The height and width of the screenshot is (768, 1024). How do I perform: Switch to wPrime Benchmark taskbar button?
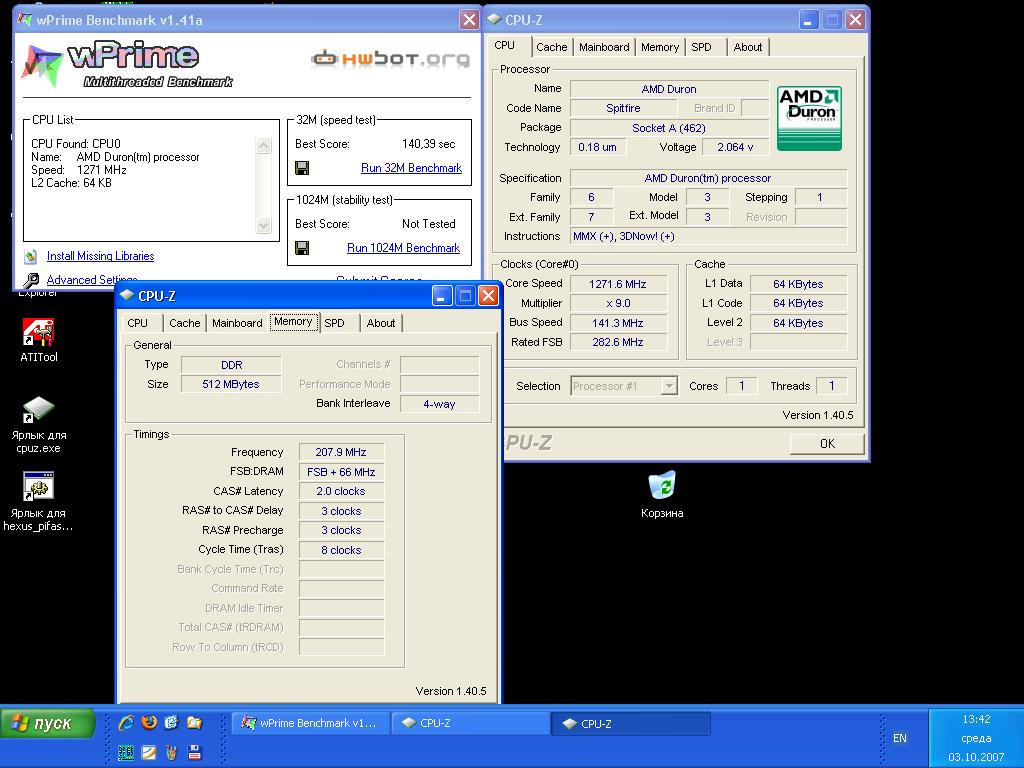[310, 723]
